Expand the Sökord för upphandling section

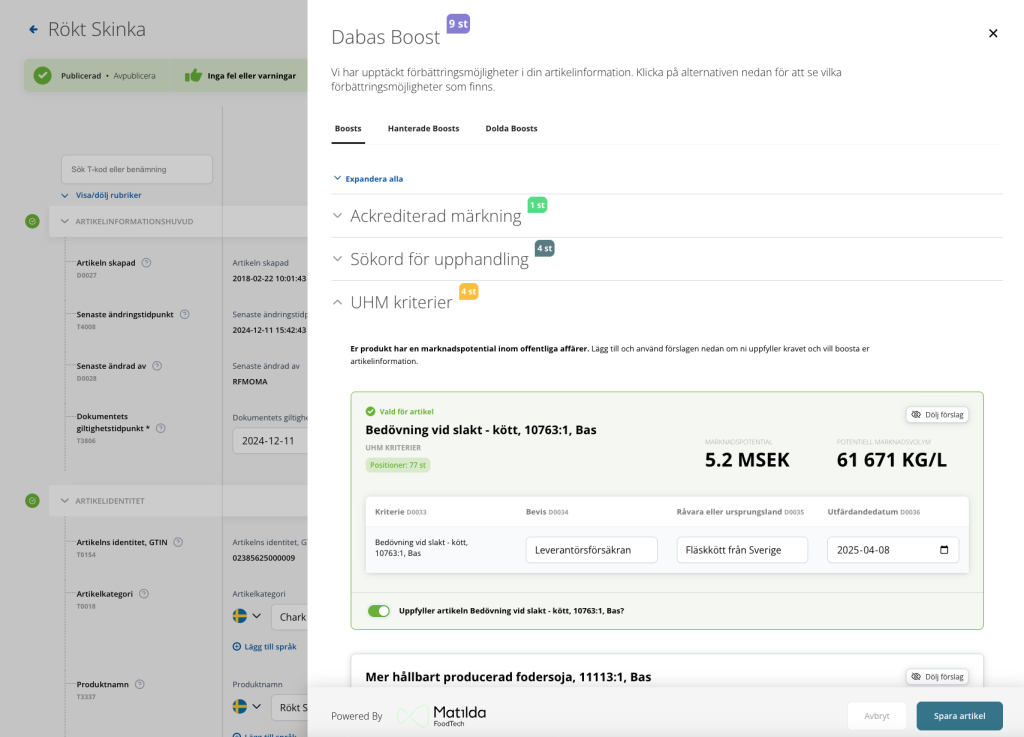pyautogui.click(x=337, y=259)
